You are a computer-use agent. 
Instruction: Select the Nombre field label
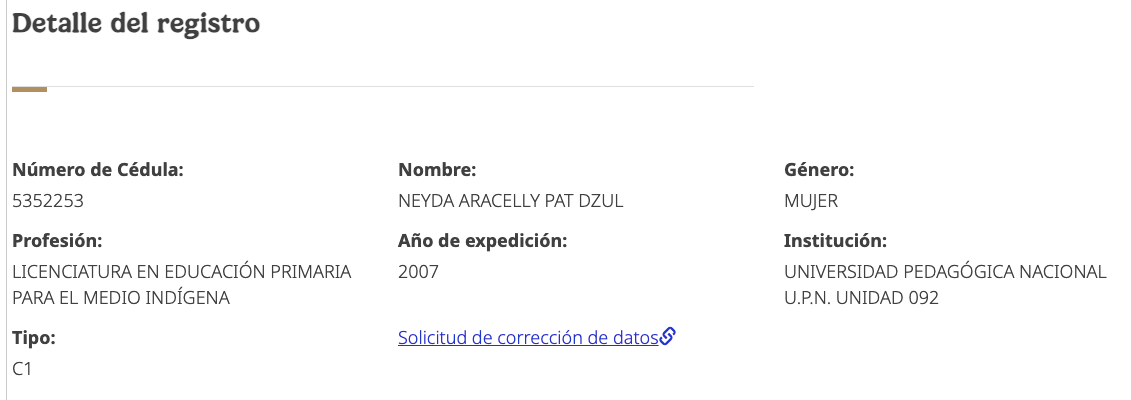(437, 170)
